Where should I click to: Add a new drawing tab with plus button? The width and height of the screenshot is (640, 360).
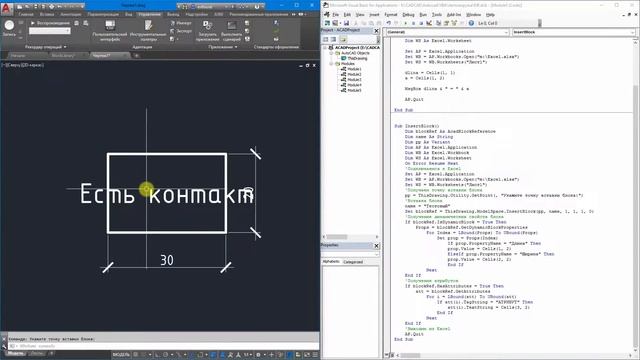pyautogui.click(x=137, y=56)
